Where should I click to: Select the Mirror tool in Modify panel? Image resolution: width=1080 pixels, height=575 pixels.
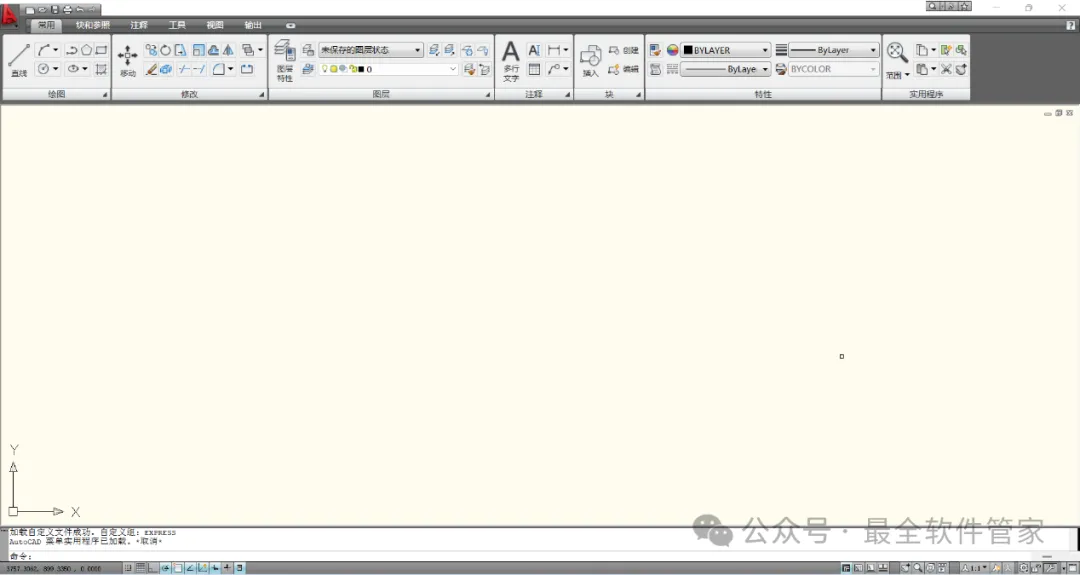click(228, 50)
